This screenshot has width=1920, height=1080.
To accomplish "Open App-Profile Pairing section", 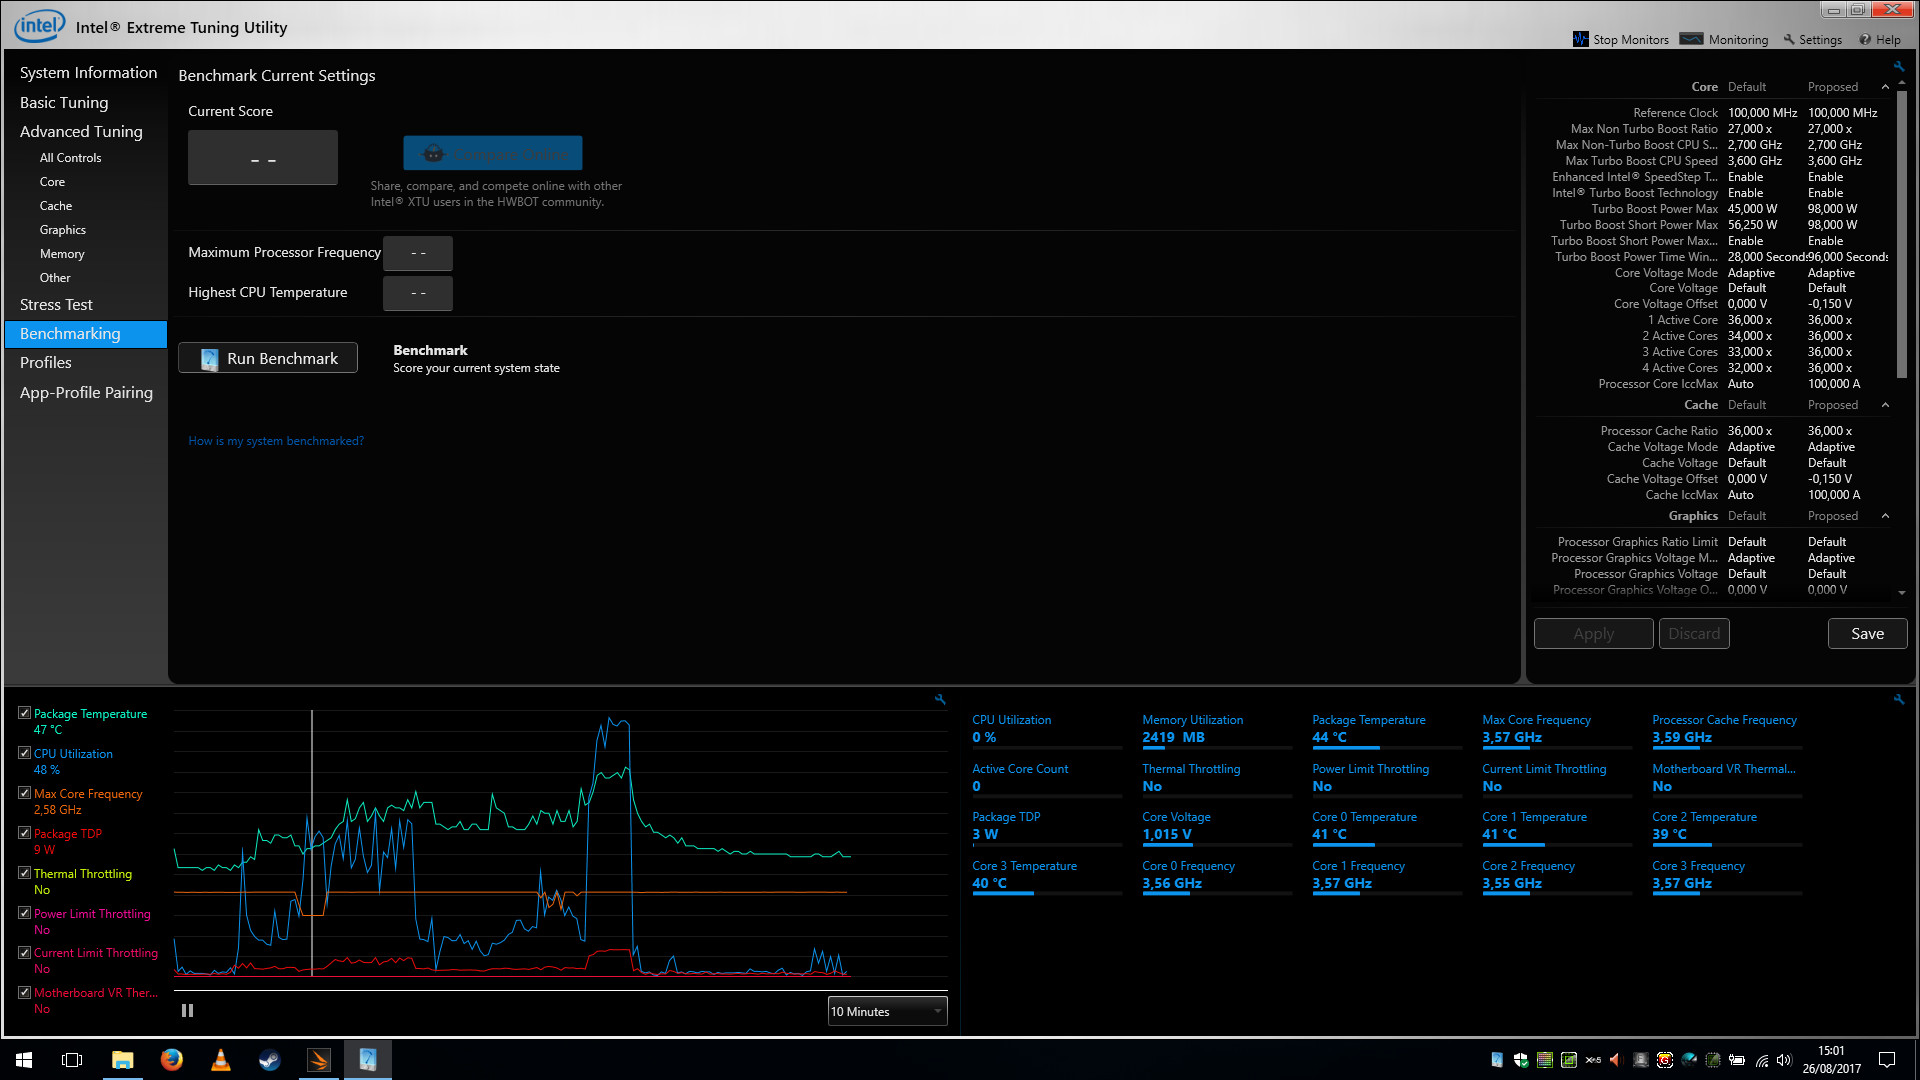I will pos(86,393).
